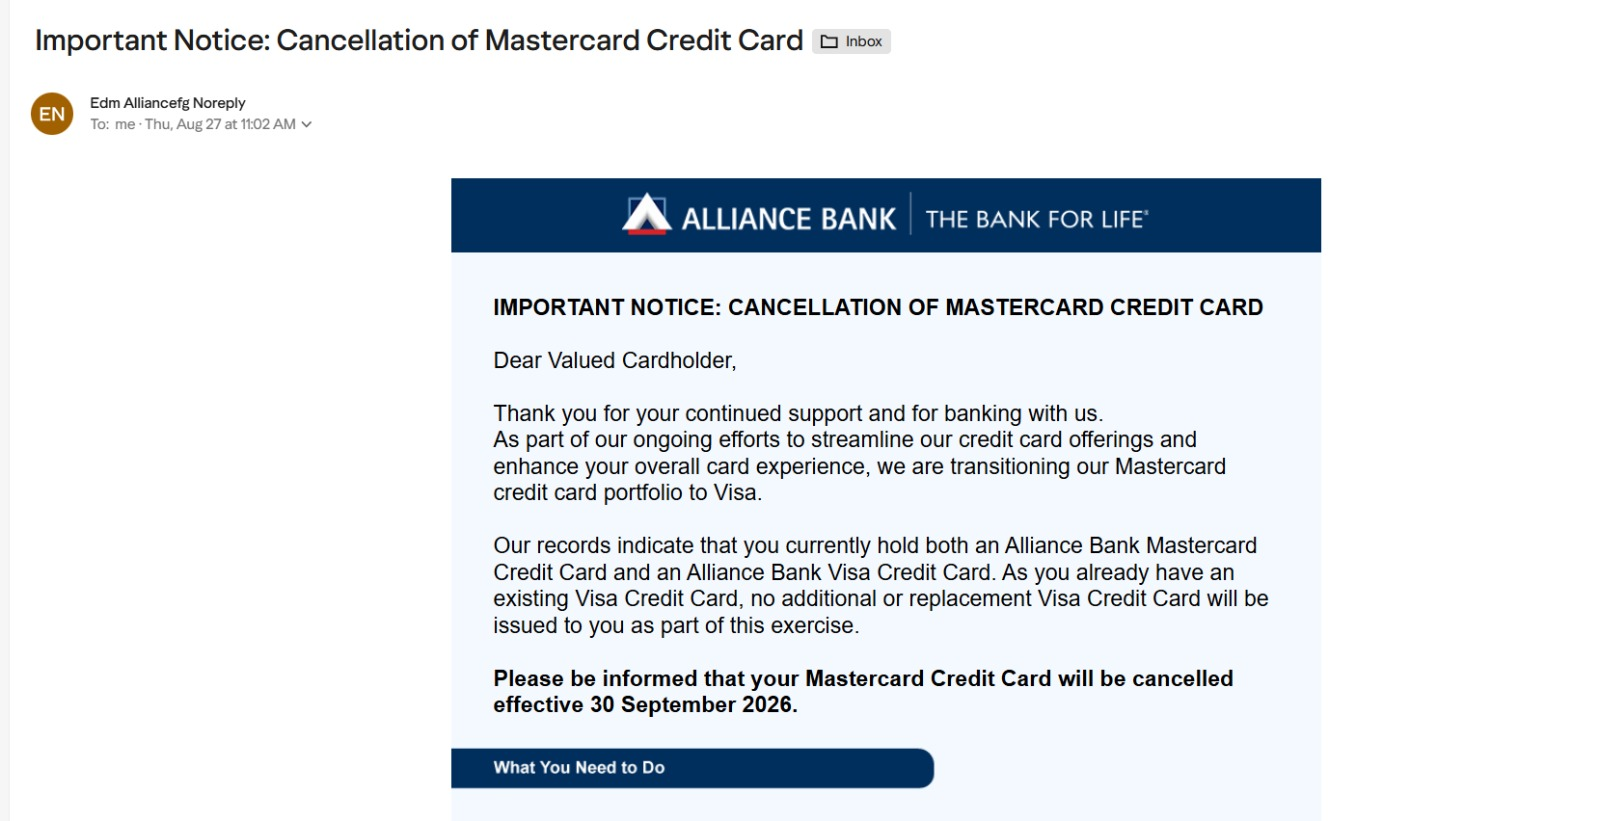Expand recipient details chevron after timestamp
1600x821 pixels.
point(307,125)
